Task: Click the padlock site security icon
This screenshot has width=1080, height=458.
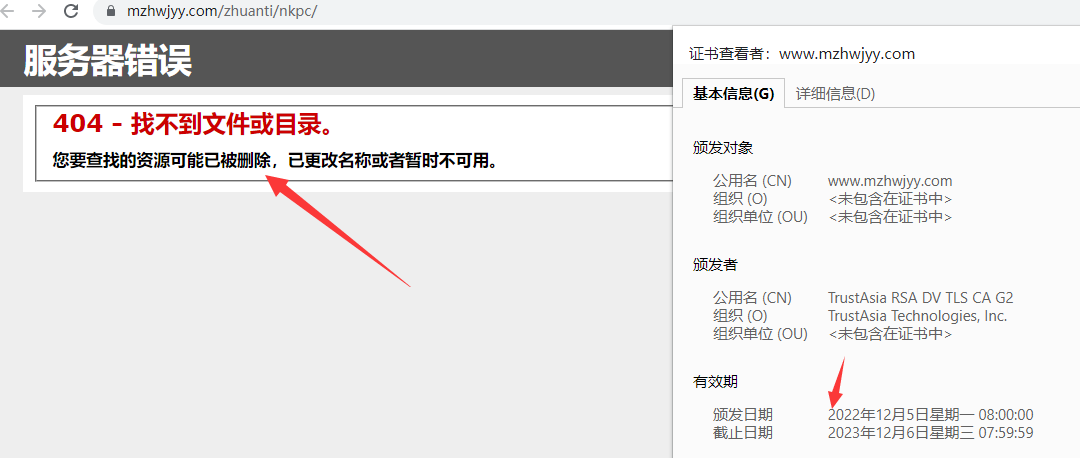Action: [x=110, y=11]
